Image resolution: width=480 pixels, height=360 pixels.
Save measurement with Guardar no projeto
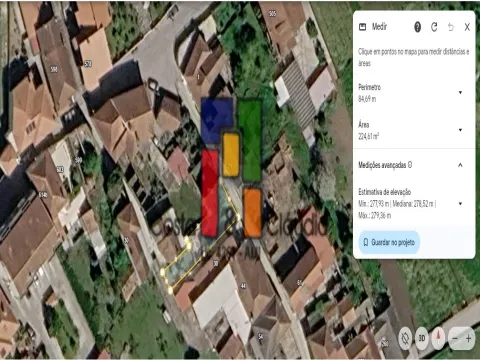(389, 242)
